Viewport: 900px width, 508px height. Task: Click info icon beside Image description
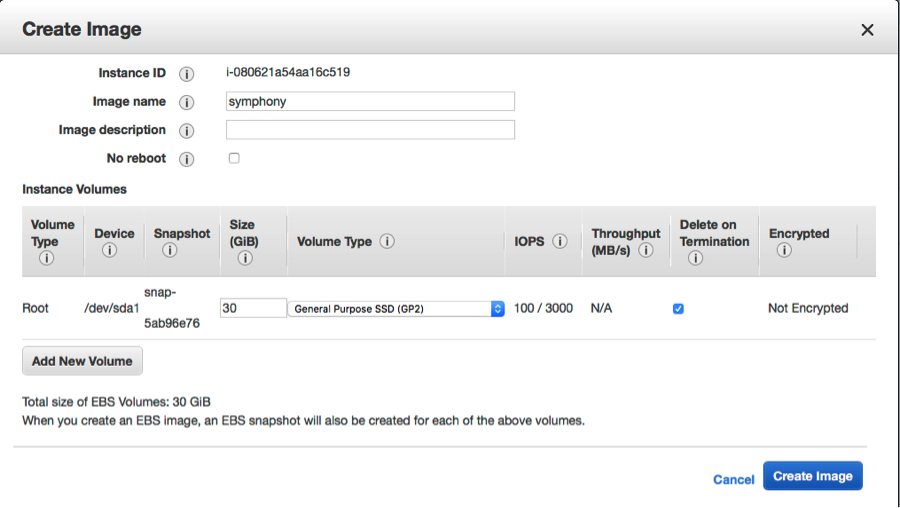186,131
